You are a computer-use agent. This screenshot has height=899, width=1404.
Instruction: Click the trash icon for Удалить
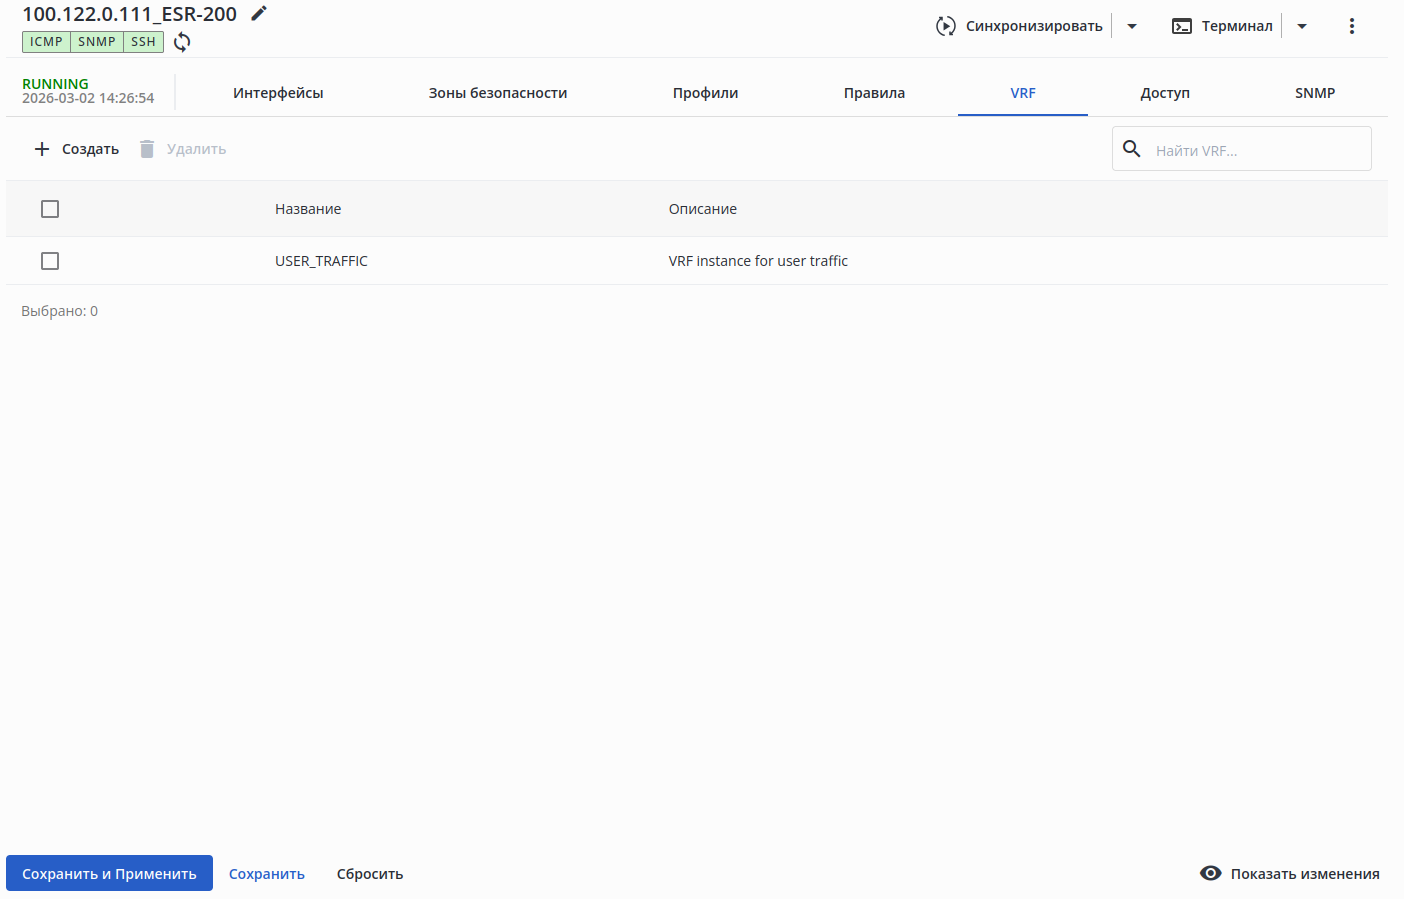coord(147,149)
